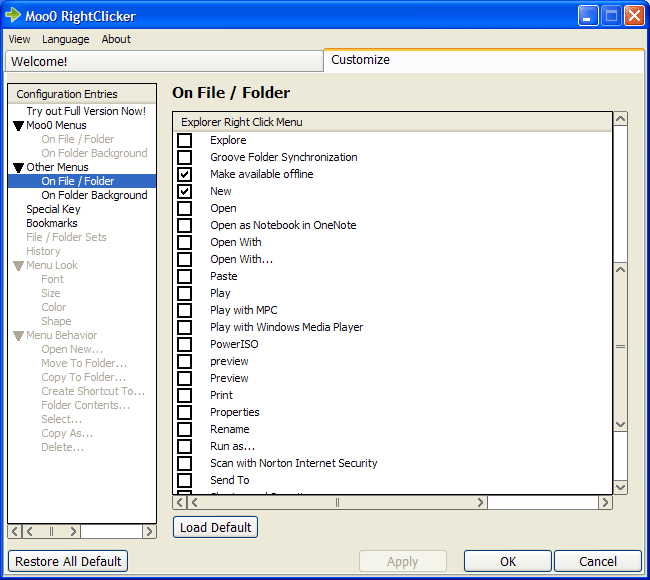Check the Run as... entry
Screen dimensions: 650x580
click(x=184, y=446)
